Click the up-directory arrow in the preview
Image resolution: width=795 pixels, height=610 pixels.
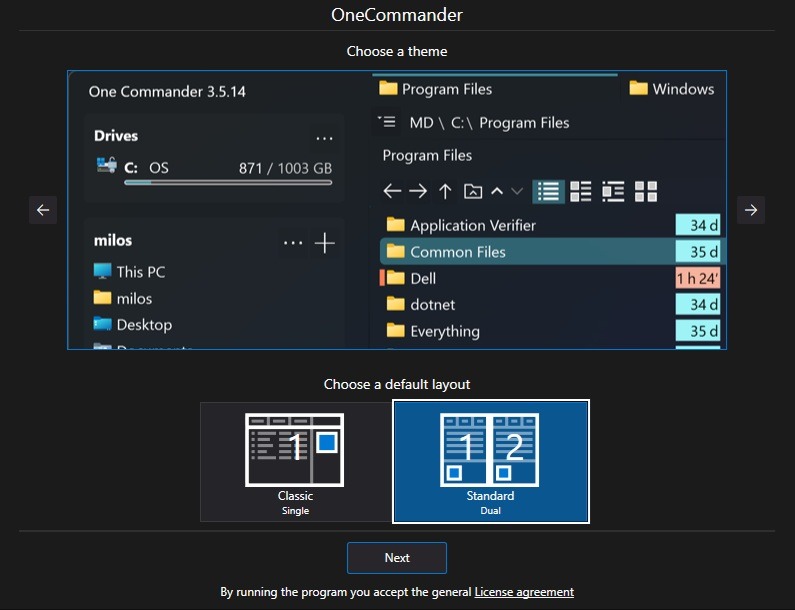(445, 192)
